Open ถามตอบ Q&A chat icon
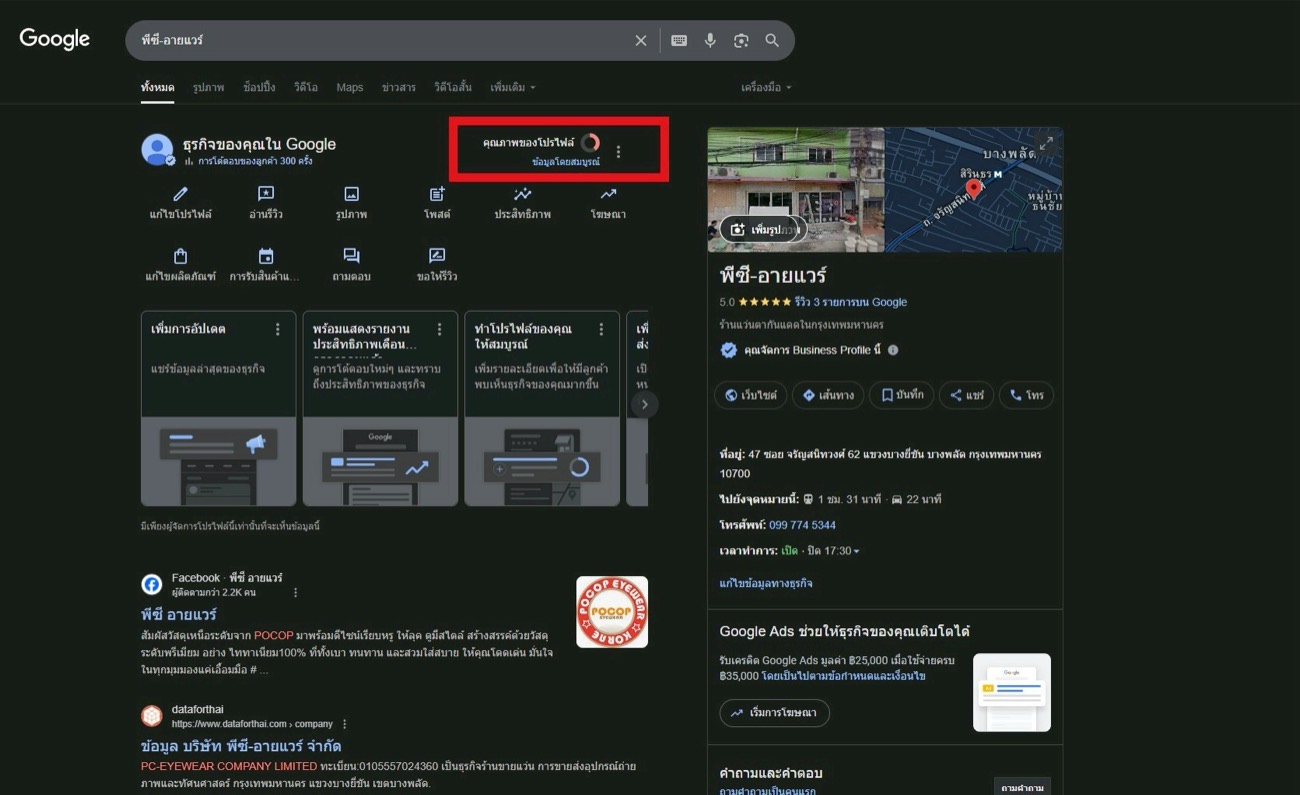Screen dimensions: 1300x795 pyautogui.click(x=351, y=256)
